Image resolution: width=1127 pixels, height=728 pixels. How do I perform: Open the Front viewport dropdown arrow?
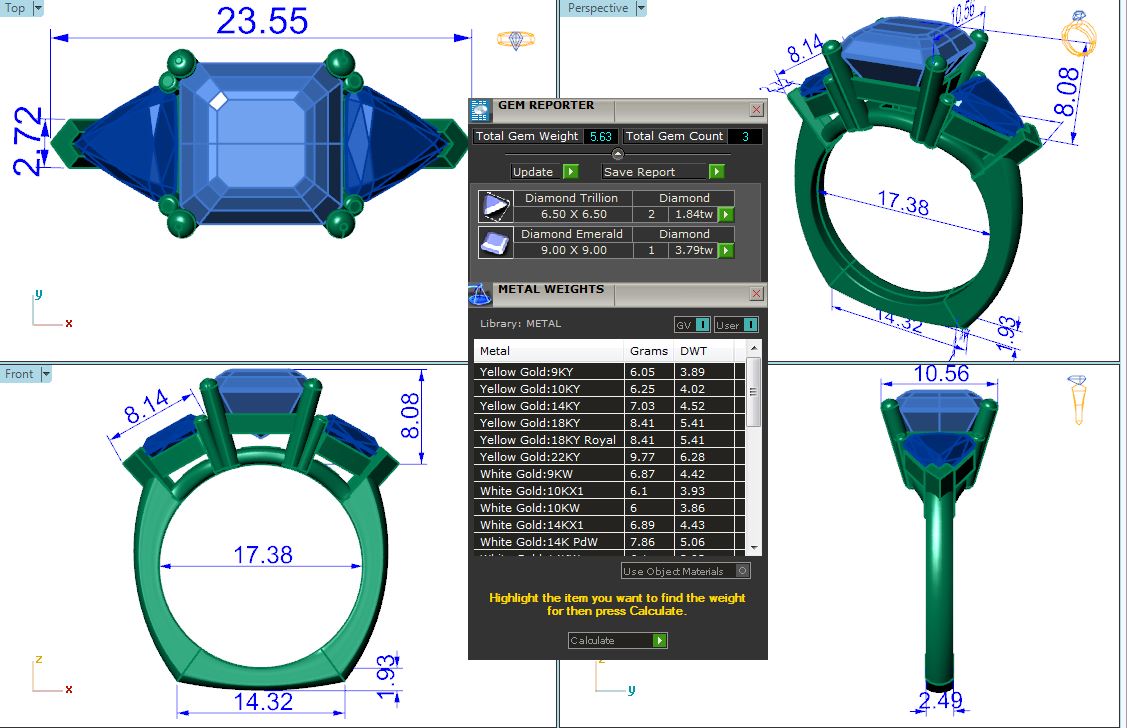(x=45, y=374)
